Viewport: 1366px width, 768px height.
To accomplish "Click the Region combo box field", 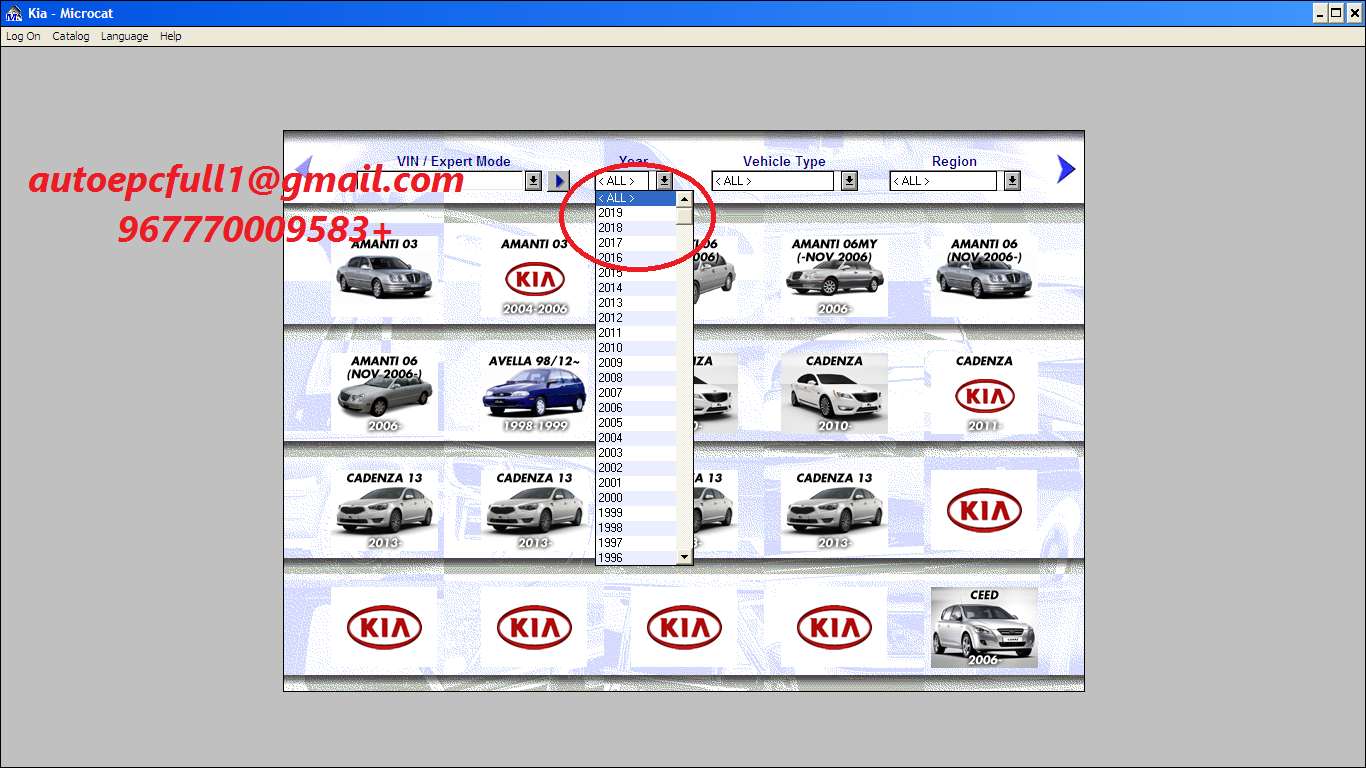I will coord(943,181).
